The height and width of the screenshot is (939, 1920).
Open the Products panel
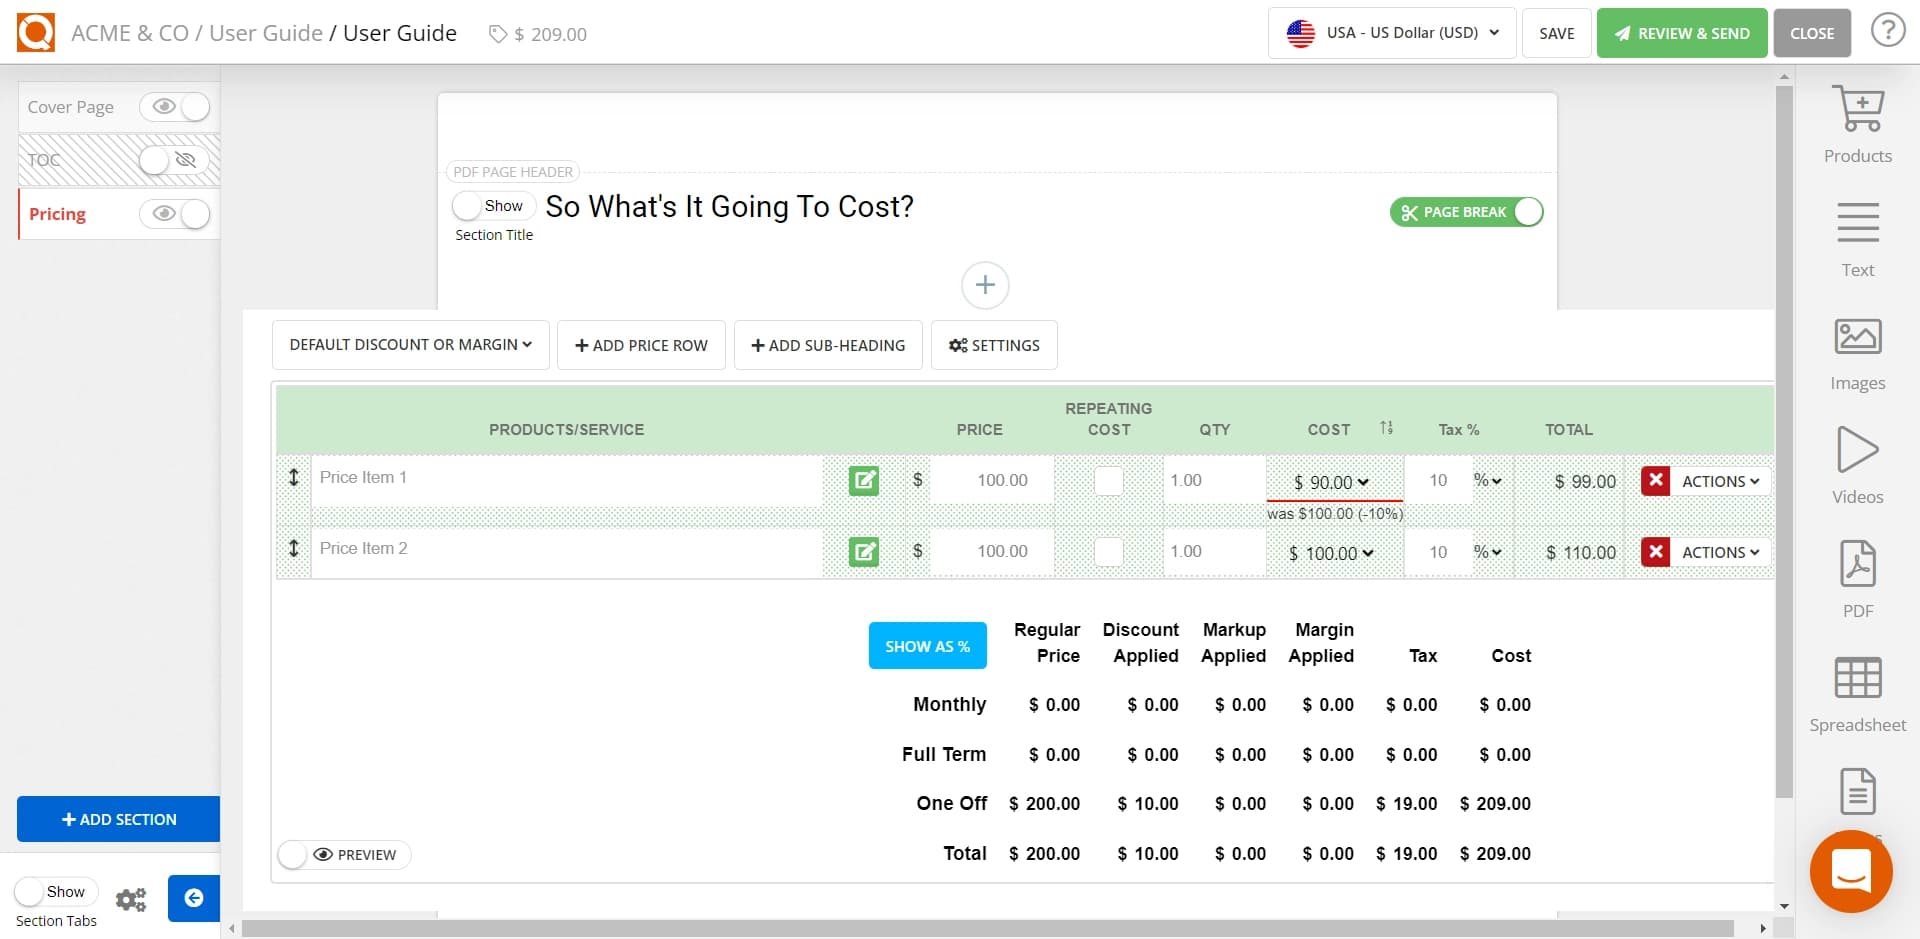(1857, 120)
